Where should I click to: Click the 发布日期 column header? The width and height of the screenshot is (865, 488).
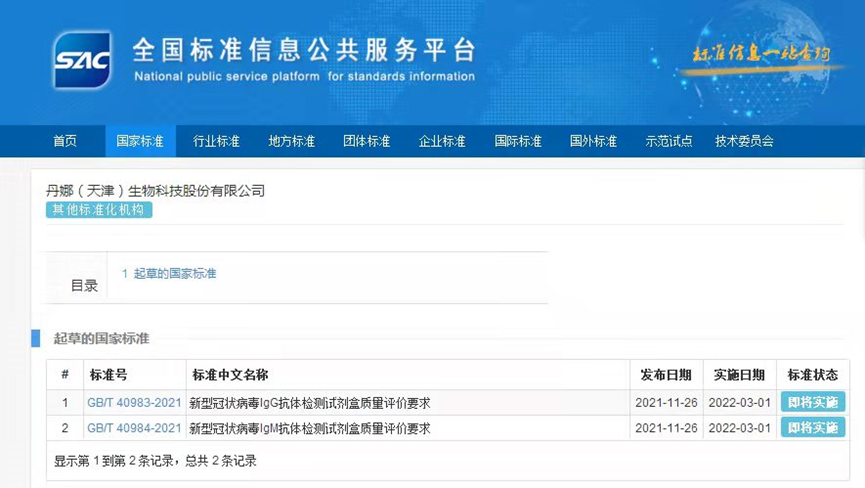[x=665, y=375]
